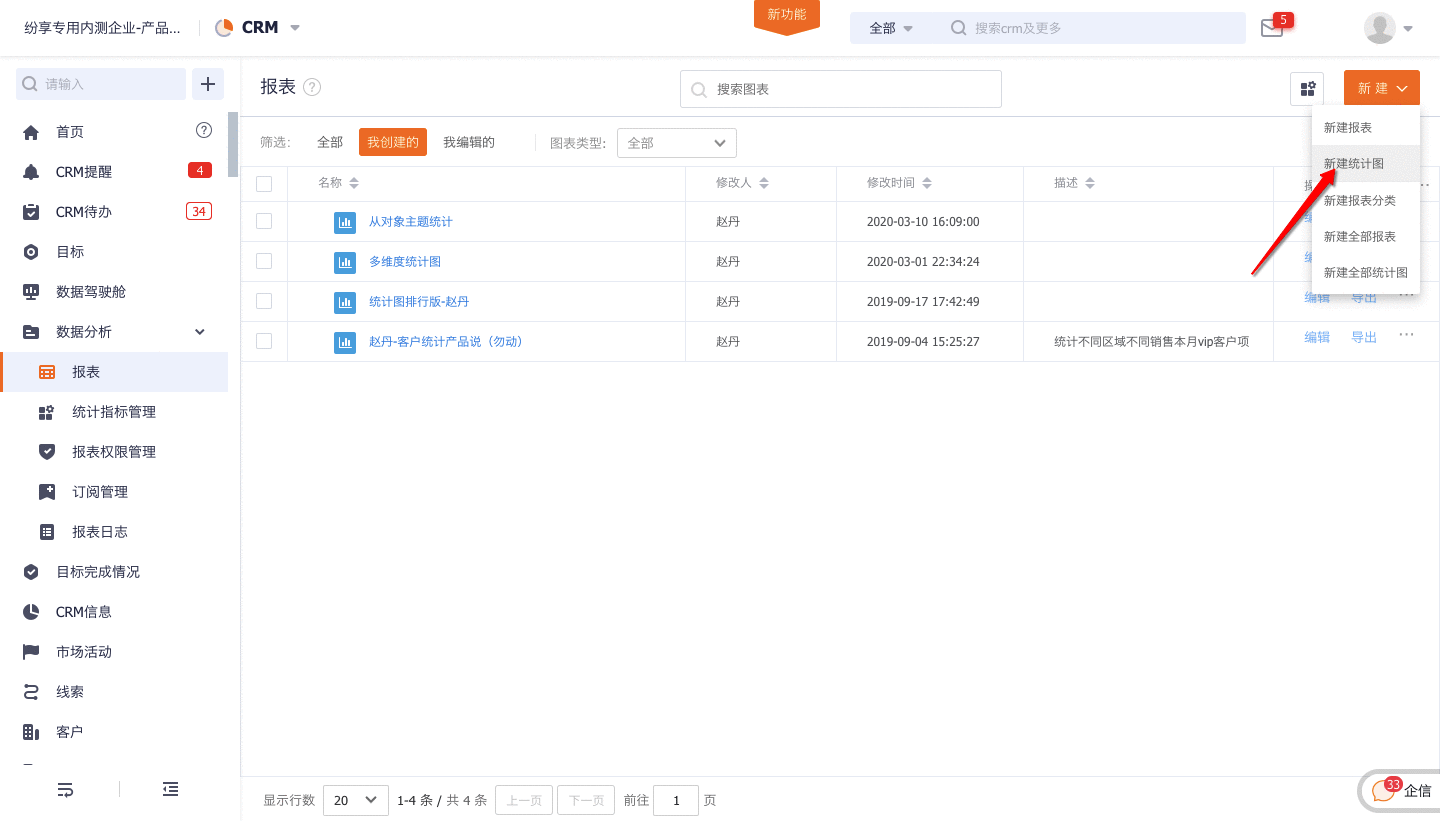Click the 市场活动 flag icon
Image resolution: width=1440 pixels, height=822 pixels.
pyautogui.click(x=31, y=652)
